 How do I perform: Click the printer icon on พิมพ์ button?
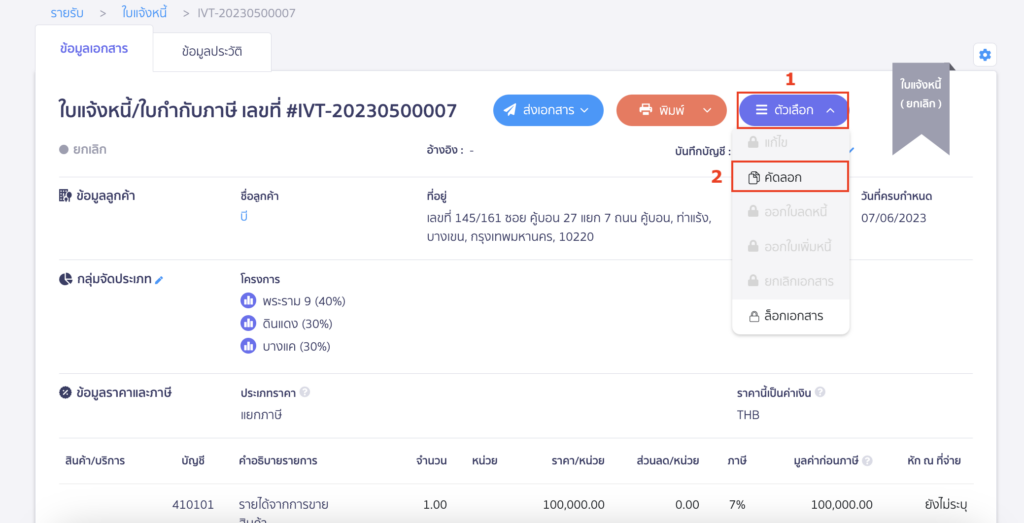646,110
